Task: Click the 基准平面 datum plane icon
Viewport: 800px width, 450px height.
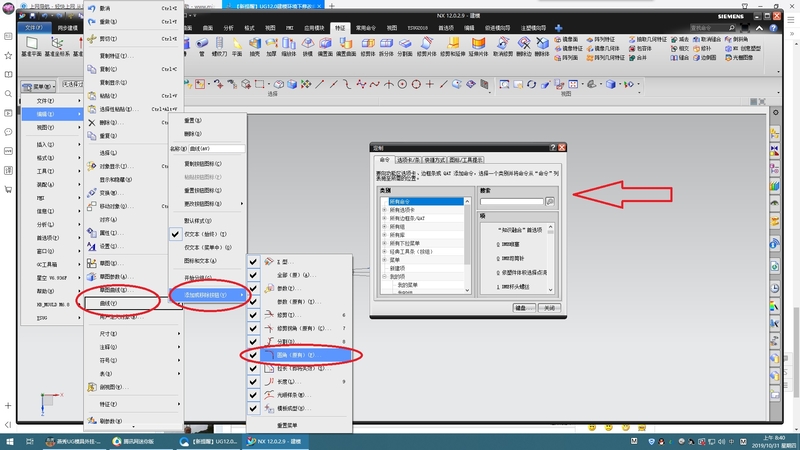Action: [x=32, y=43]
